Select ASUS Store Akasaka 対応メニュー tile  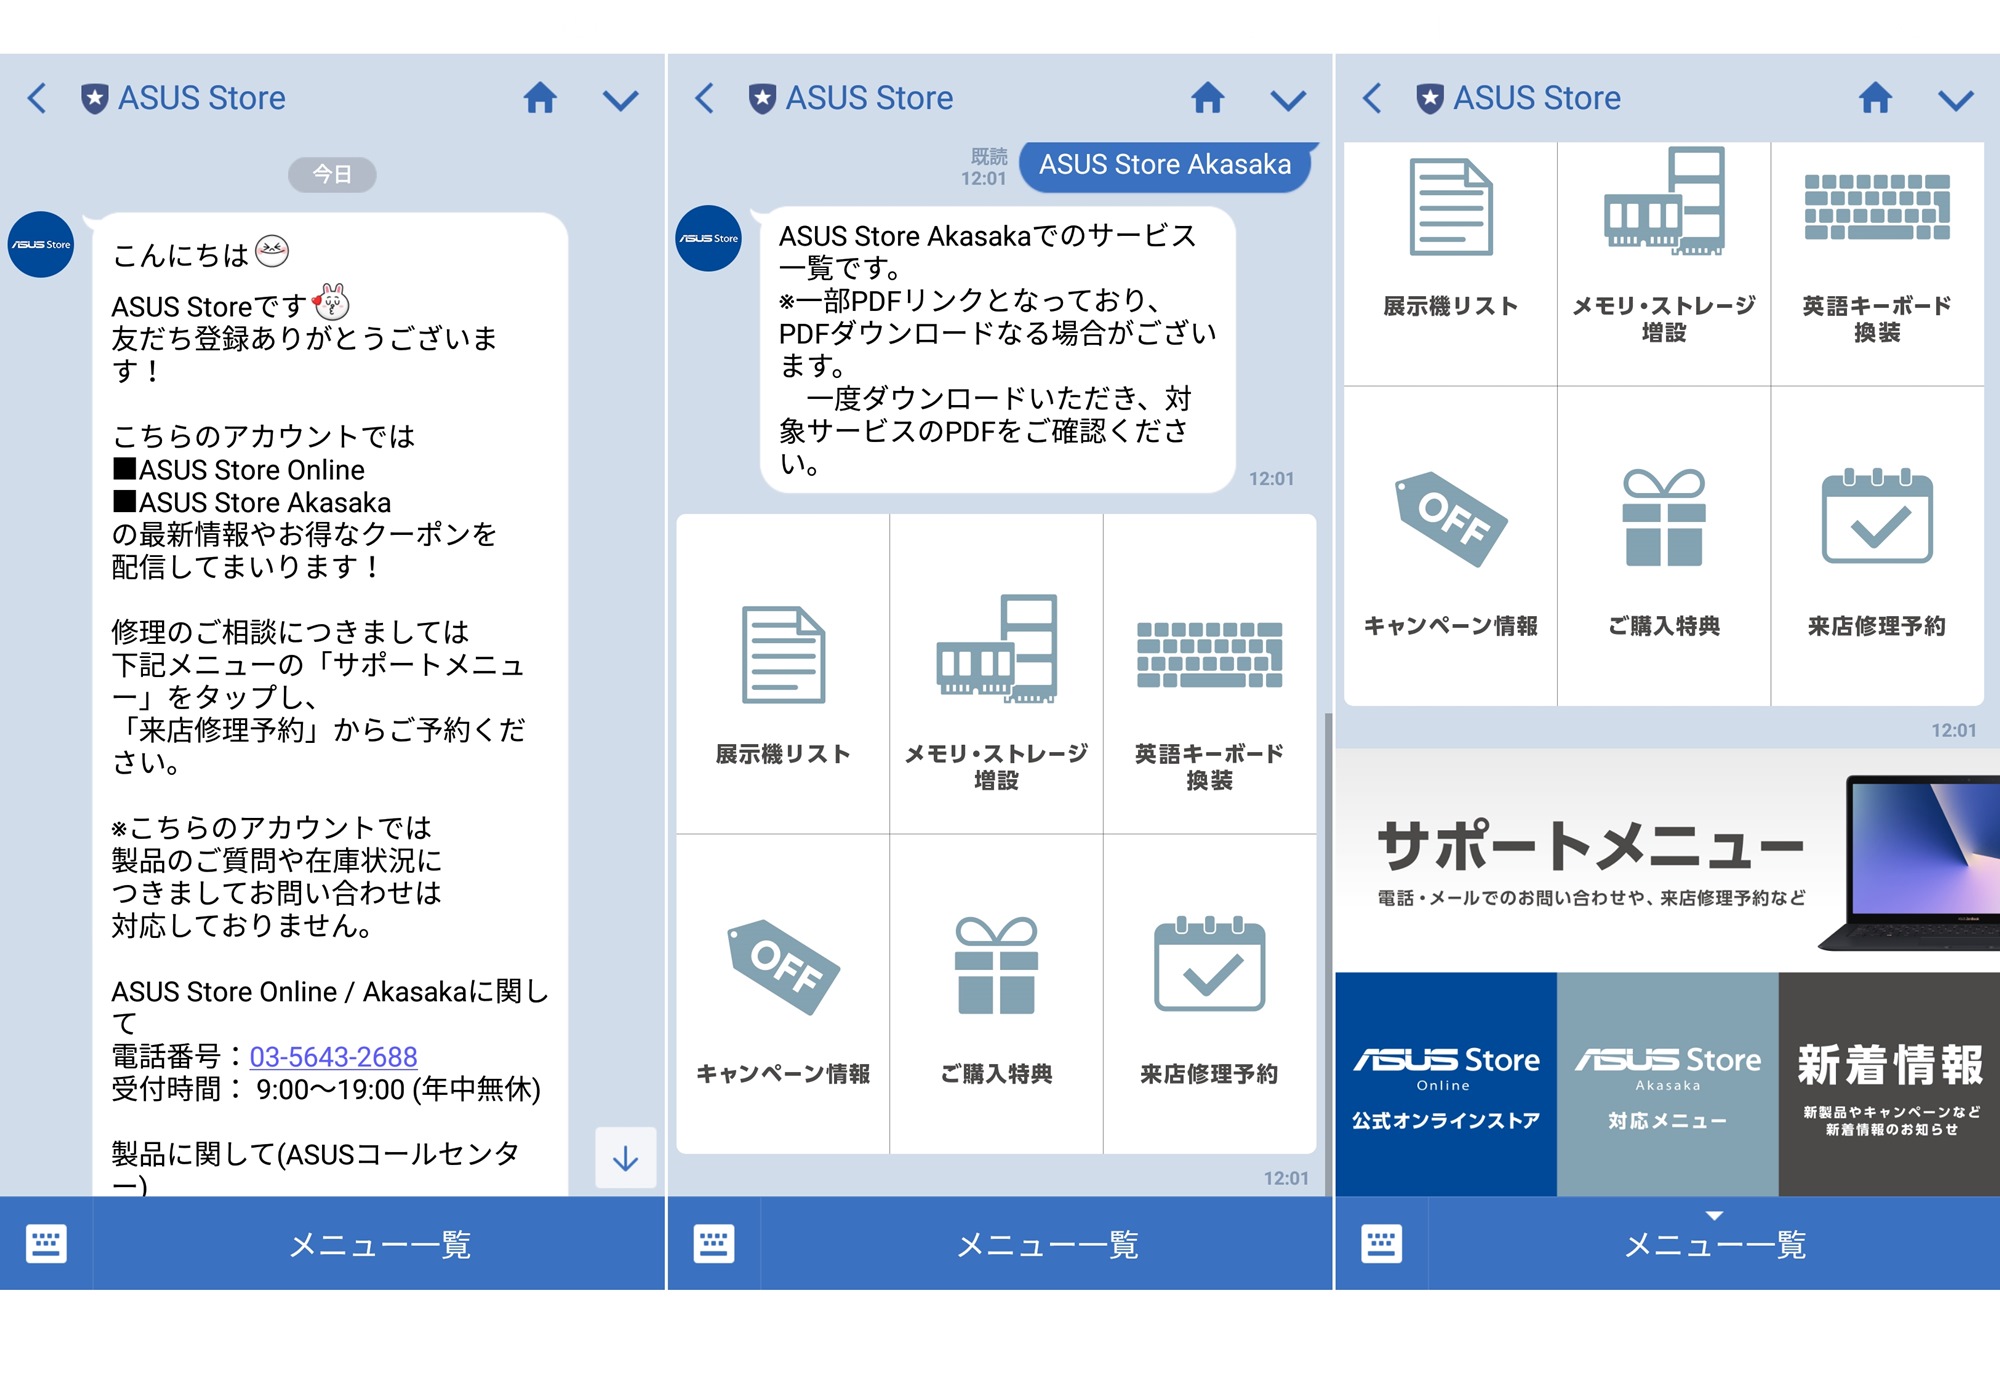(1667, 1085)
